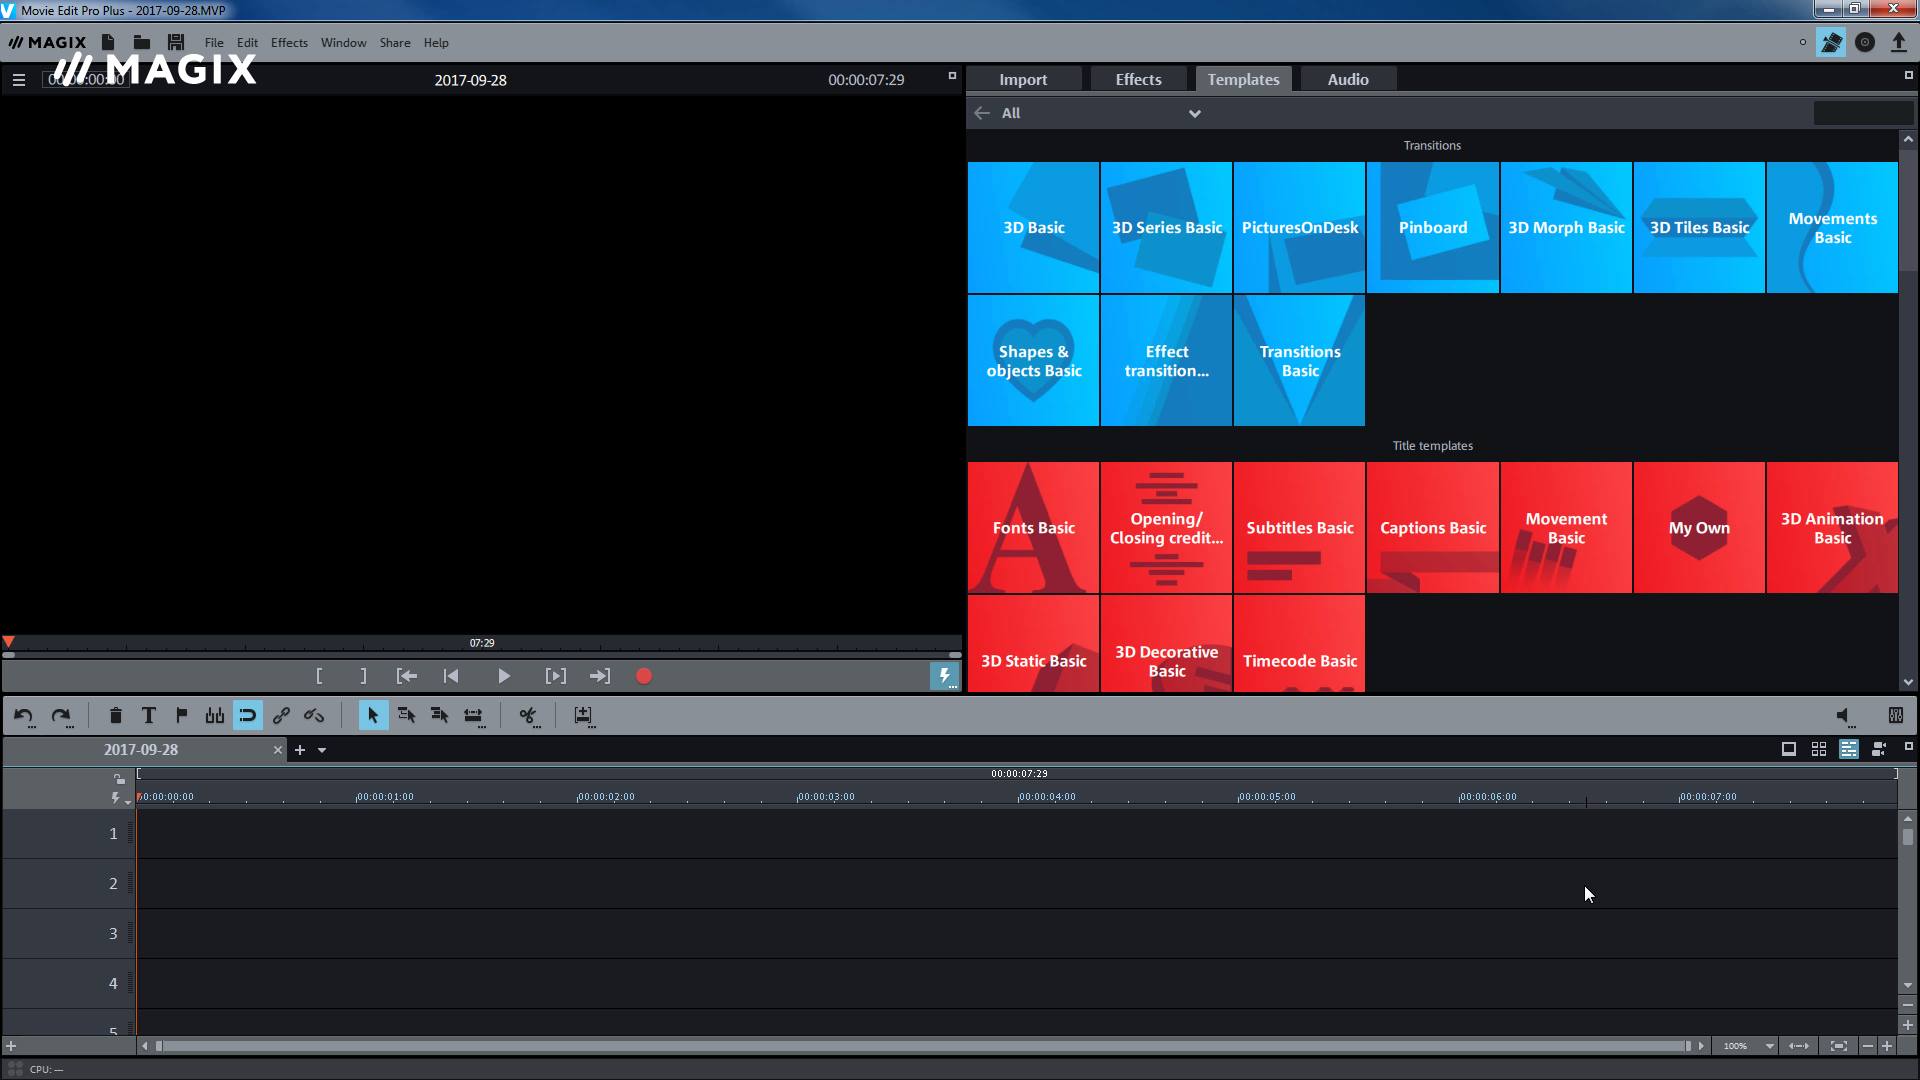The height and width of the screenshot is (1080, 1920).
Task: Click the timeline position marker at 7:29
Action: 481,642
